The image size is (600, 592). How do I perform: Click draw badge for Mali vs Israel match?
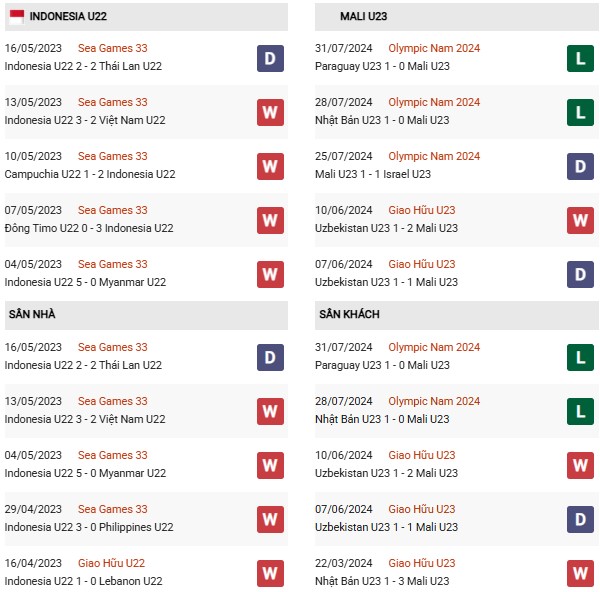pyautogui.click(x=580, y=166)
